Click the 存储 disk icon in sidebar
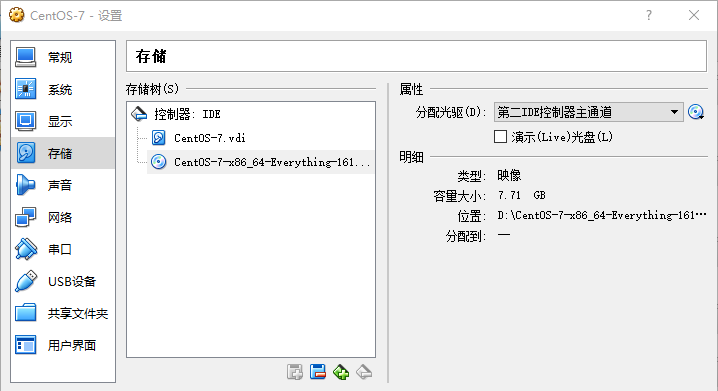This screenshot has width=718, height=391. 26,153
